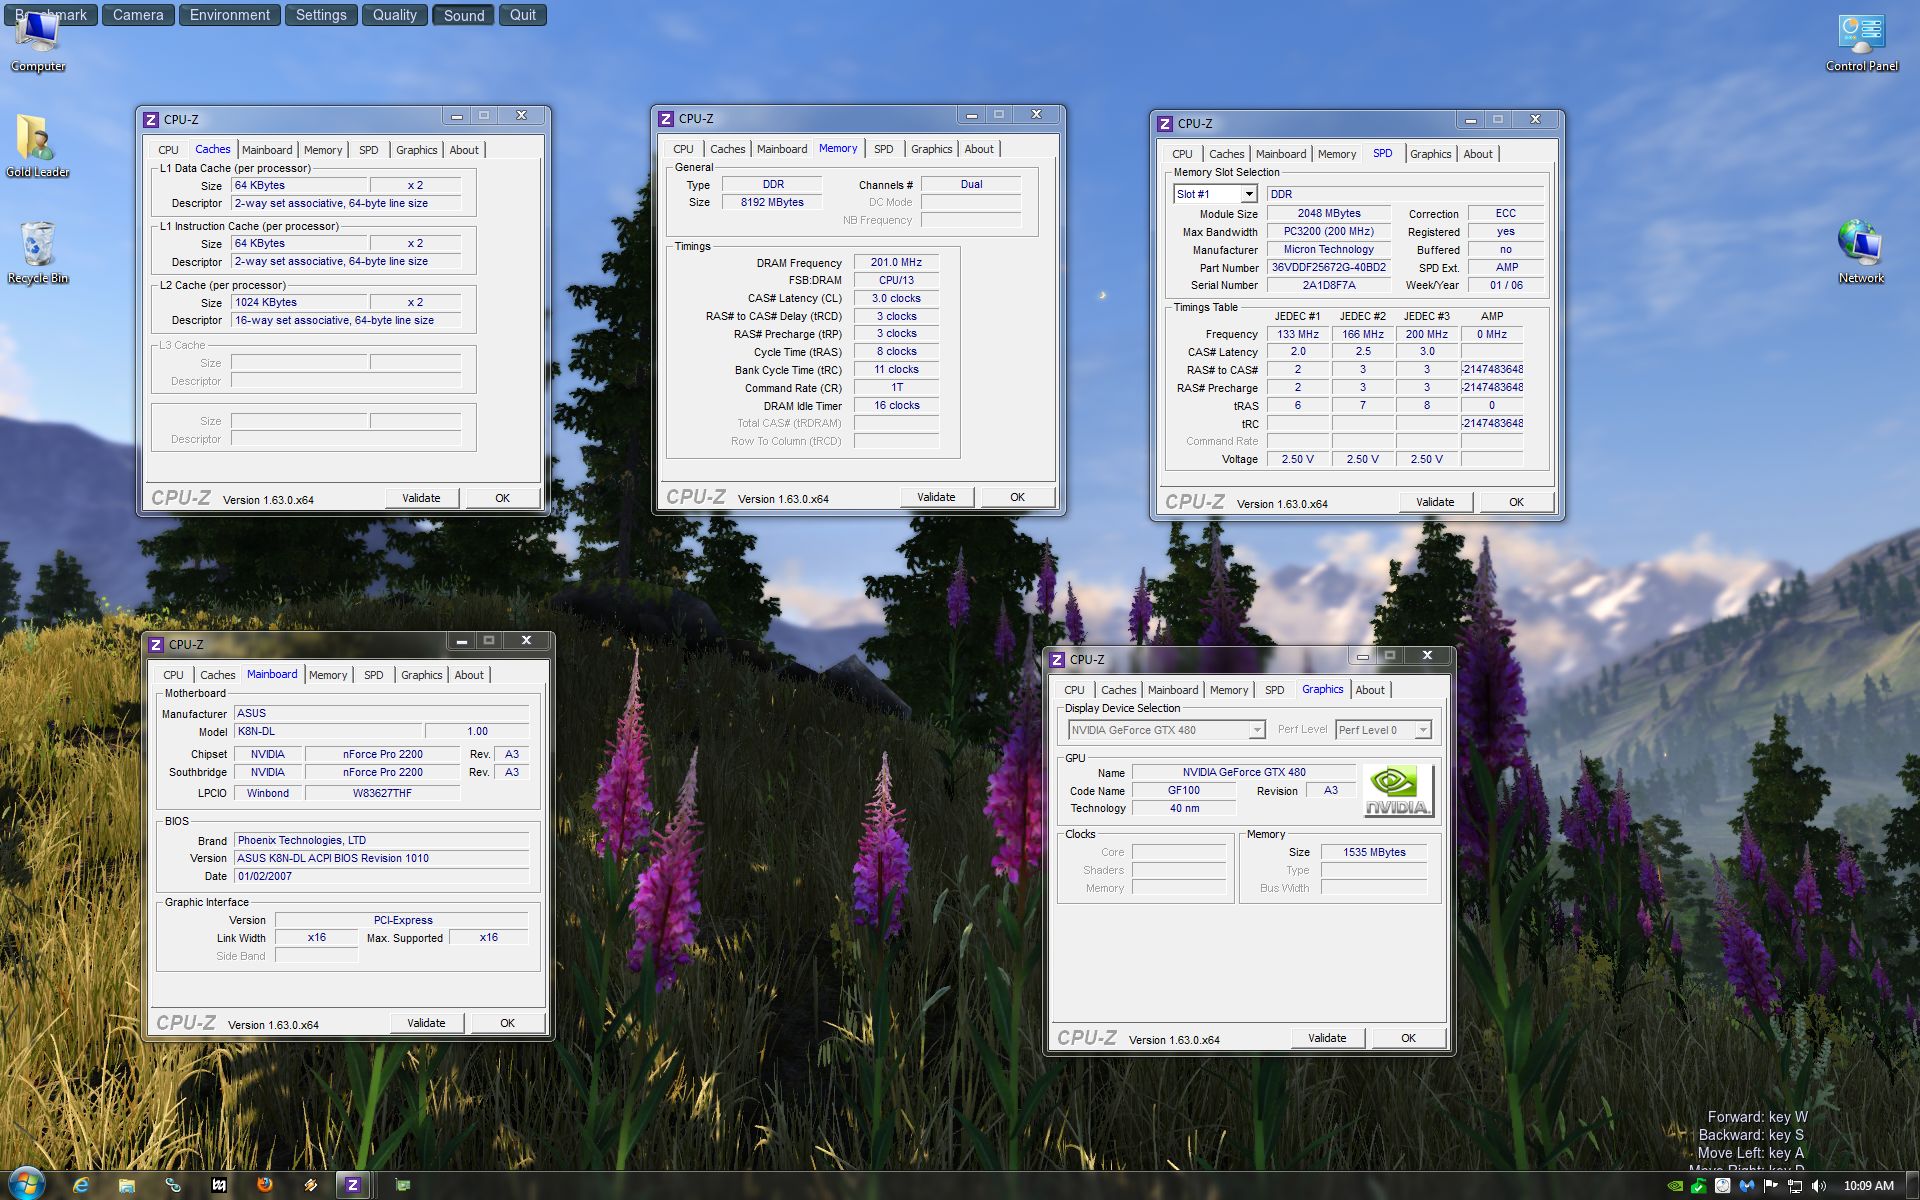Click the CPU-Z taskbar icon
Screen dimensions: 1920x1200
pos(352,1185)
